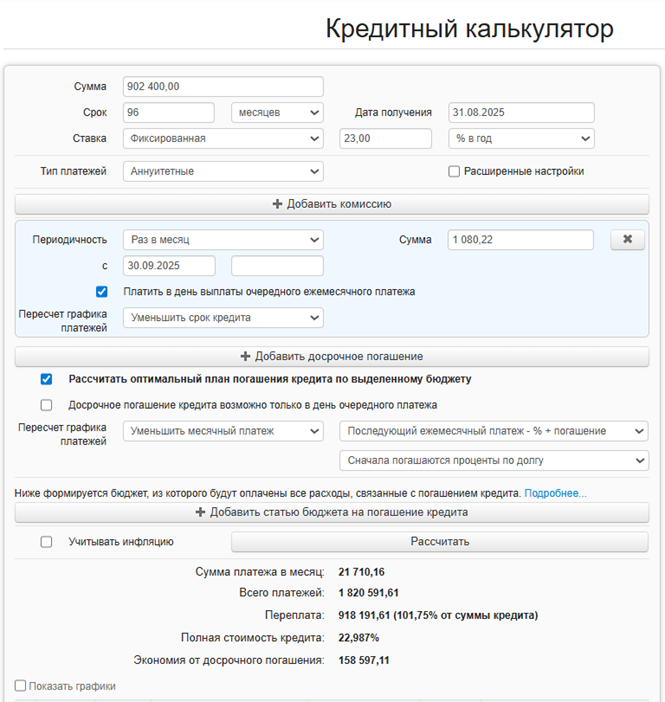Enable 'Учитывать инфляцию' checkbox
Screen dimensions: 665x702
click(47, 542)
